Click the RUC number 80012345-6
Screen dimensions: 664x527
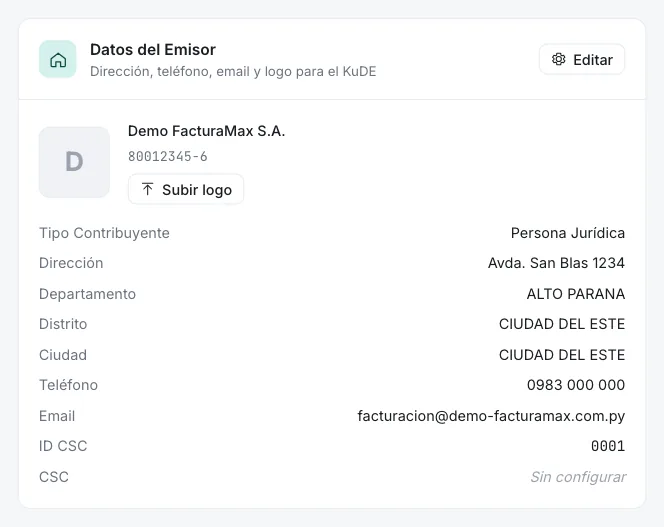pyautogui.click(x=168, y=156)
